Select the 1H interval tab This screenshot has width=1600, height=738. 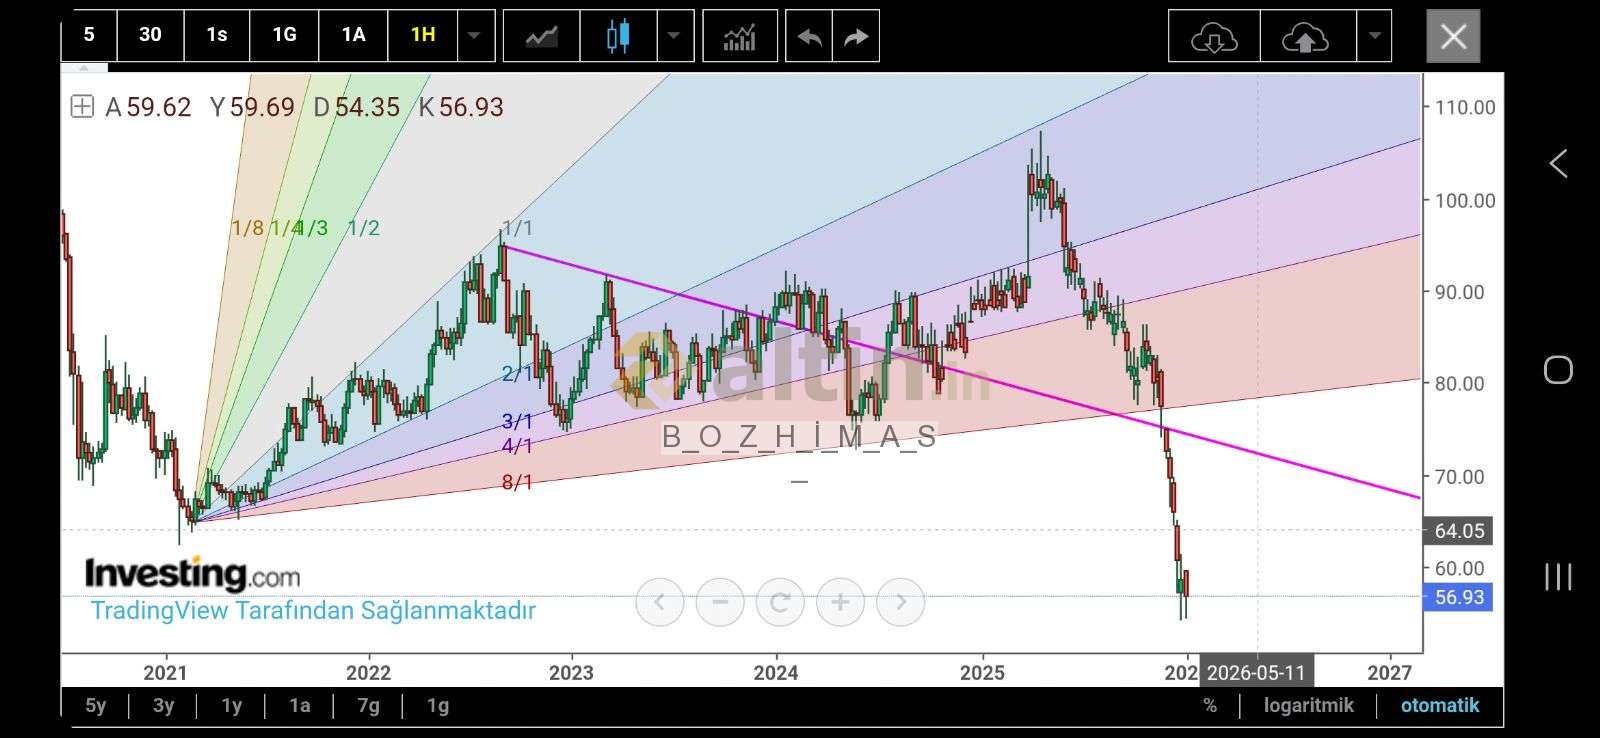click(x=423, y=35)
